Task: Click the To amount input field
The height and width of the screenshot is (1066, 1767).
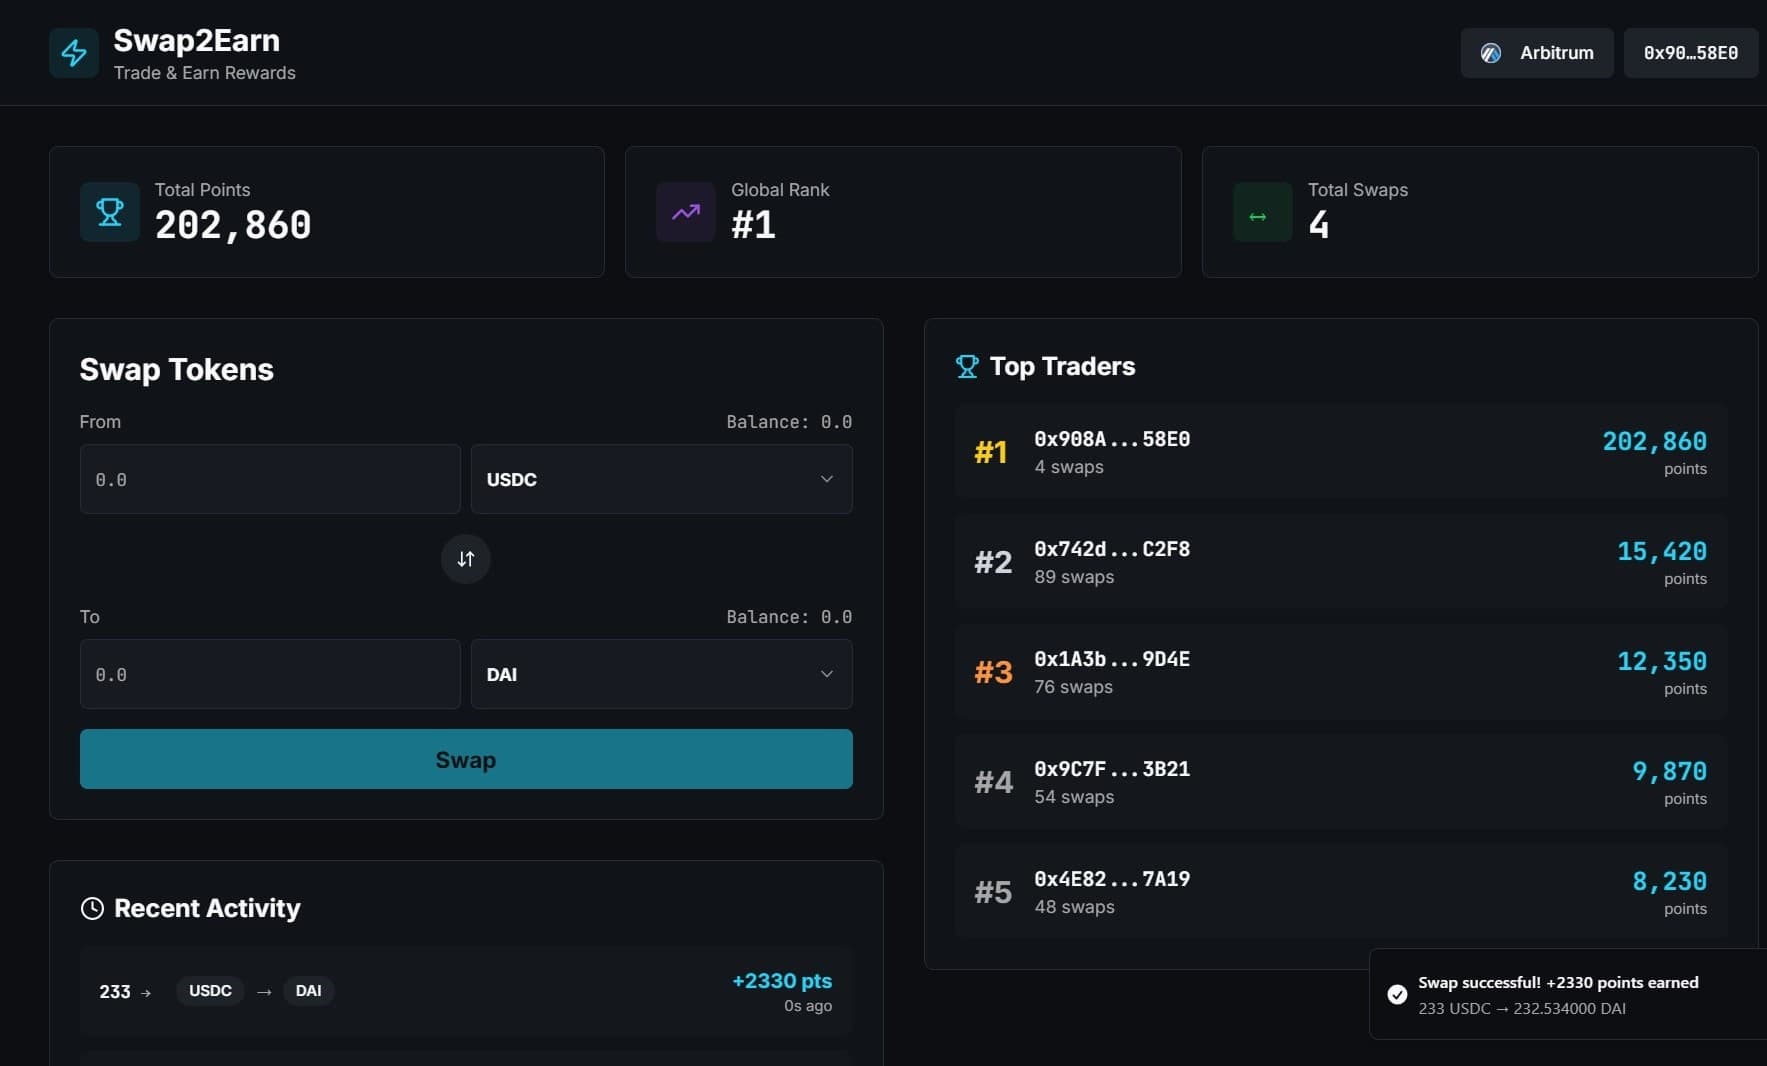Action: coord(270,675)
